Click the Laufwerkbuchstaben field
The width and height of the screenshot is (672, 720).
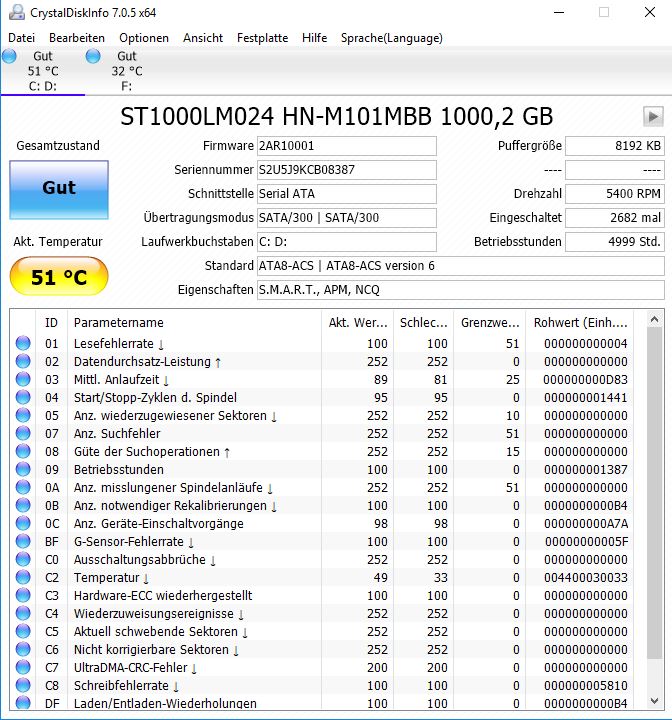pyautogui.click(x=347, y=242)
